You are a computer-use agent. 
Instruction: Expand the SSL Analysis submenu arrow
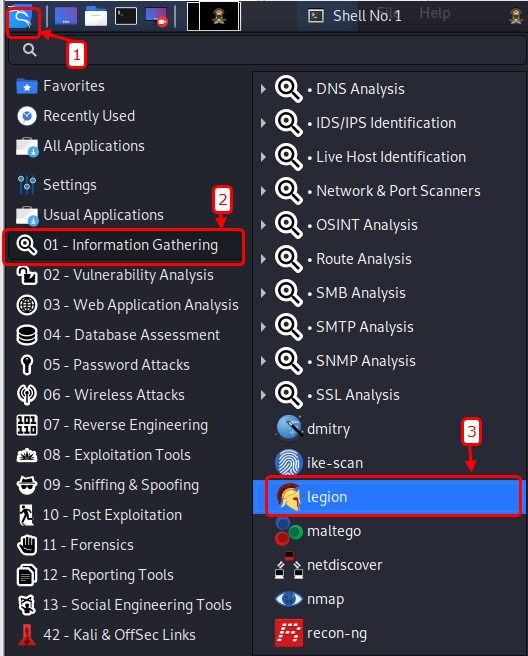263,395
